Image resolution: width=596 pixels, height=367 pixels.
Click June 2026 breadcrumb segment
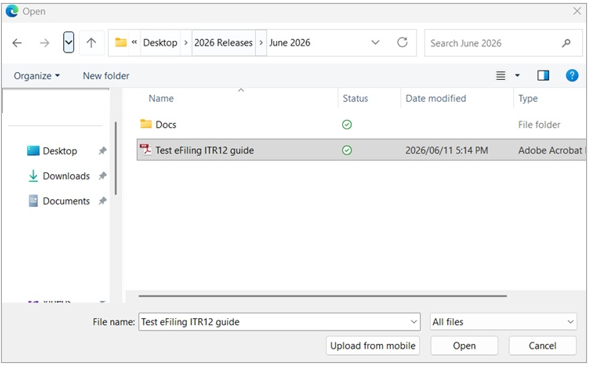(x=290, y=43)
